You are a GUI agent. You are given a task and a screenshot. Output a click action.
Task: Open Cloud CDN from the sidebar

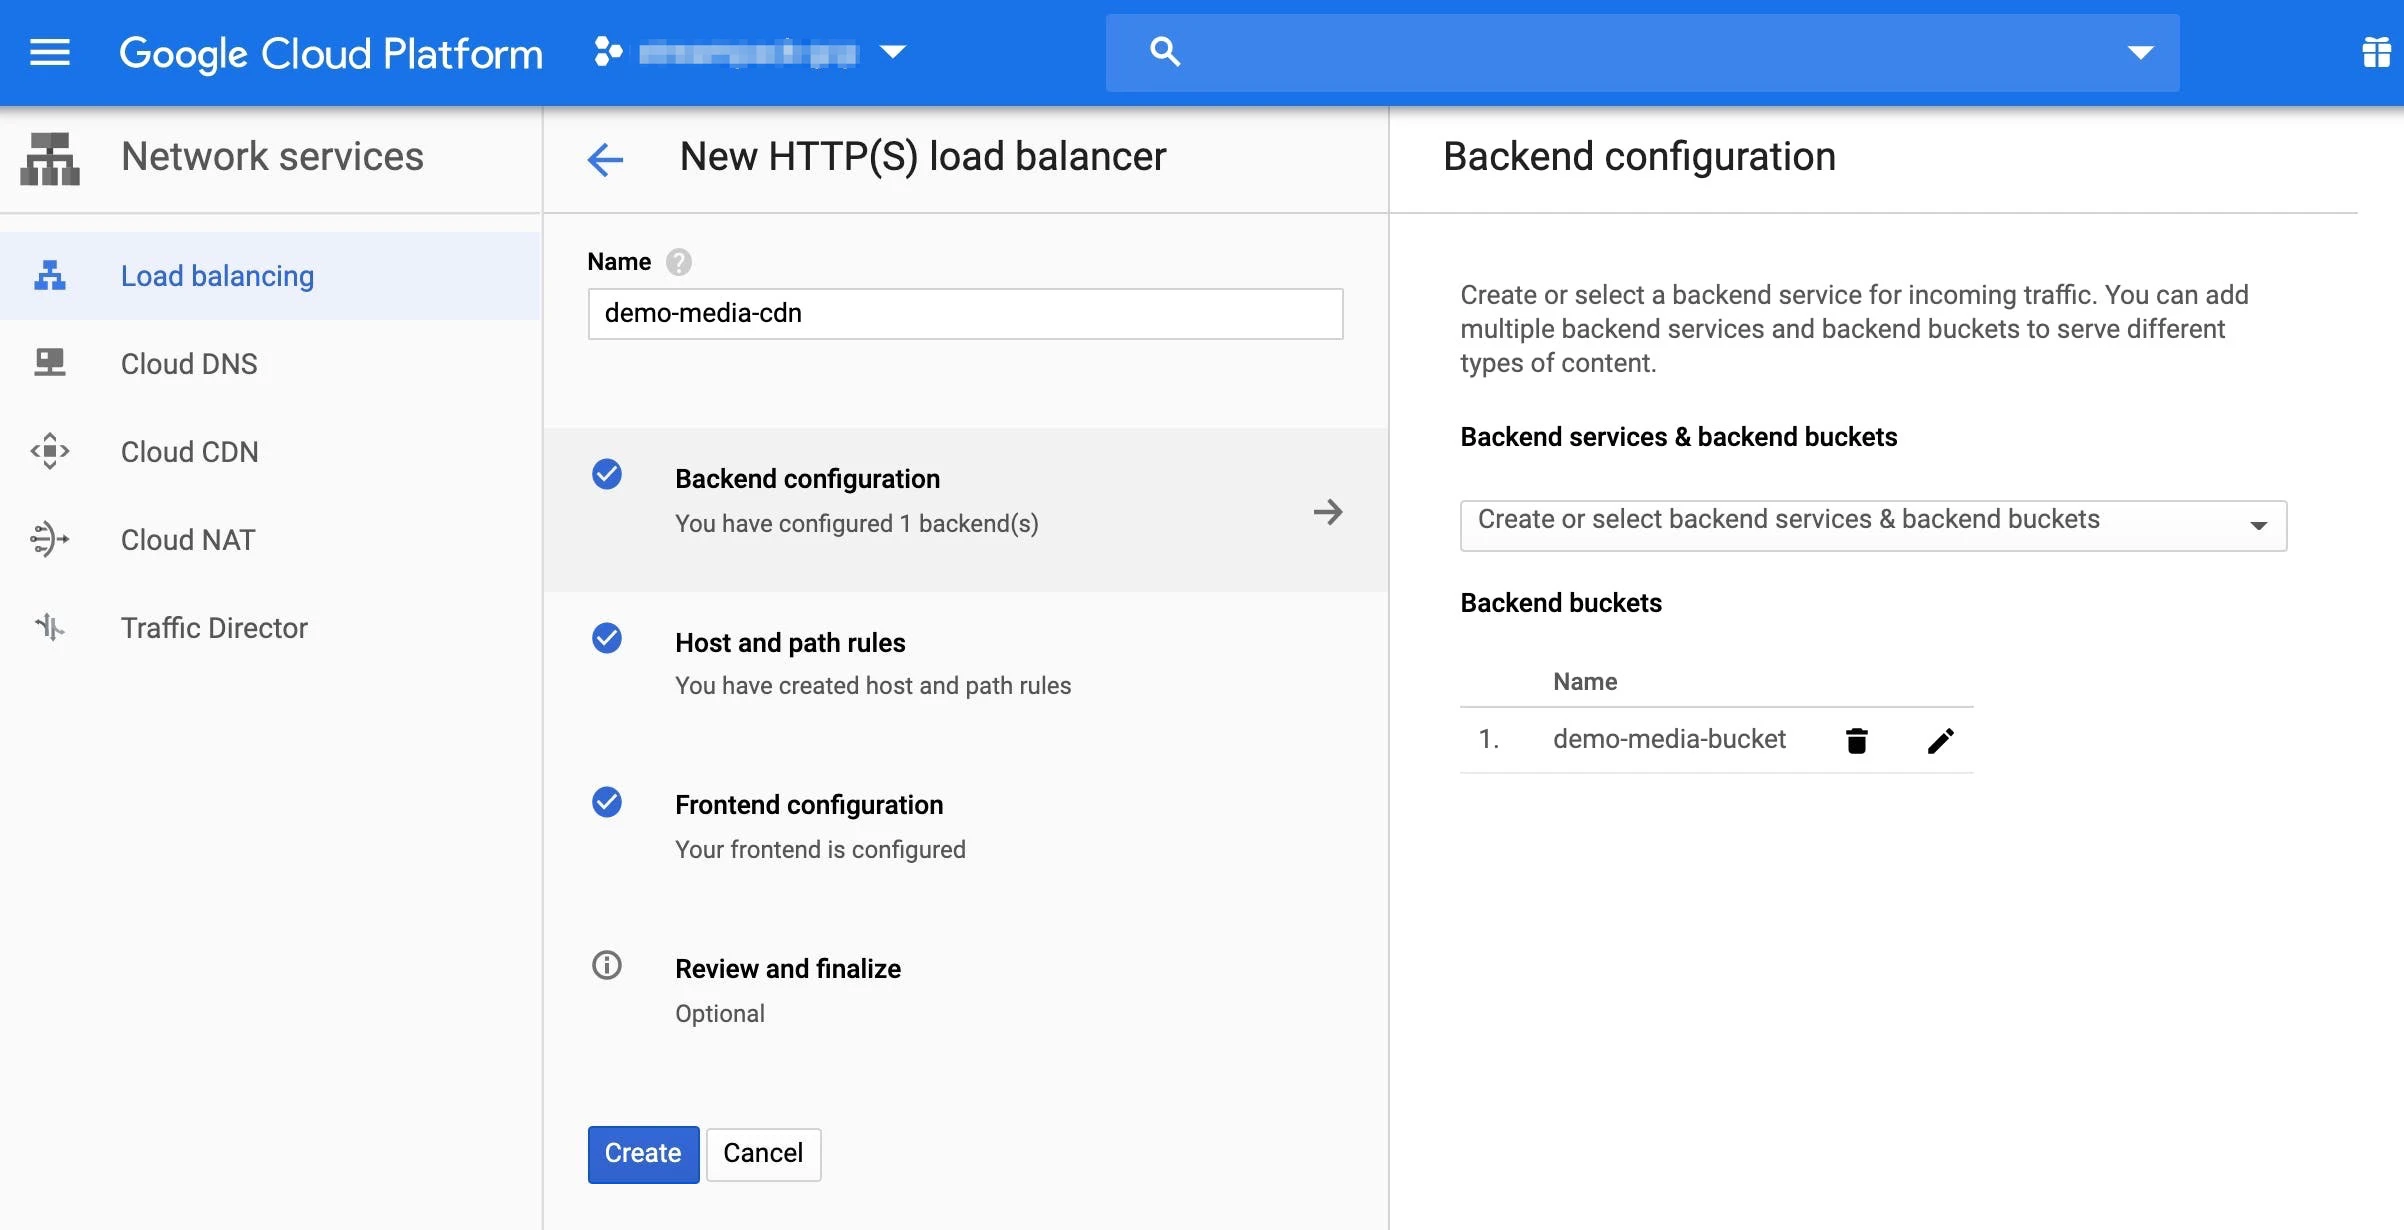(270, 452)
